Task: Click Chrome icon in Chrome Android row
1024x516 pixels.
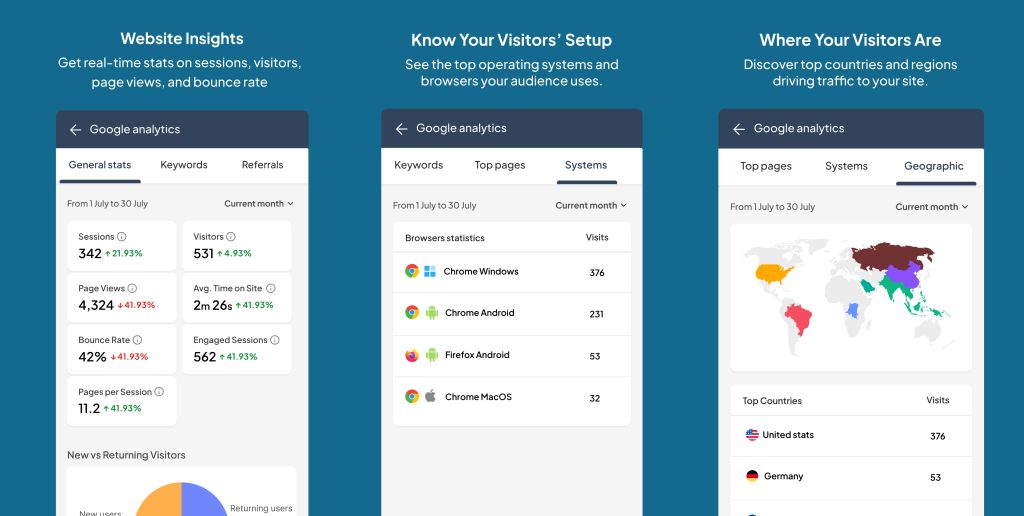Action: click(x=411, y=312)
